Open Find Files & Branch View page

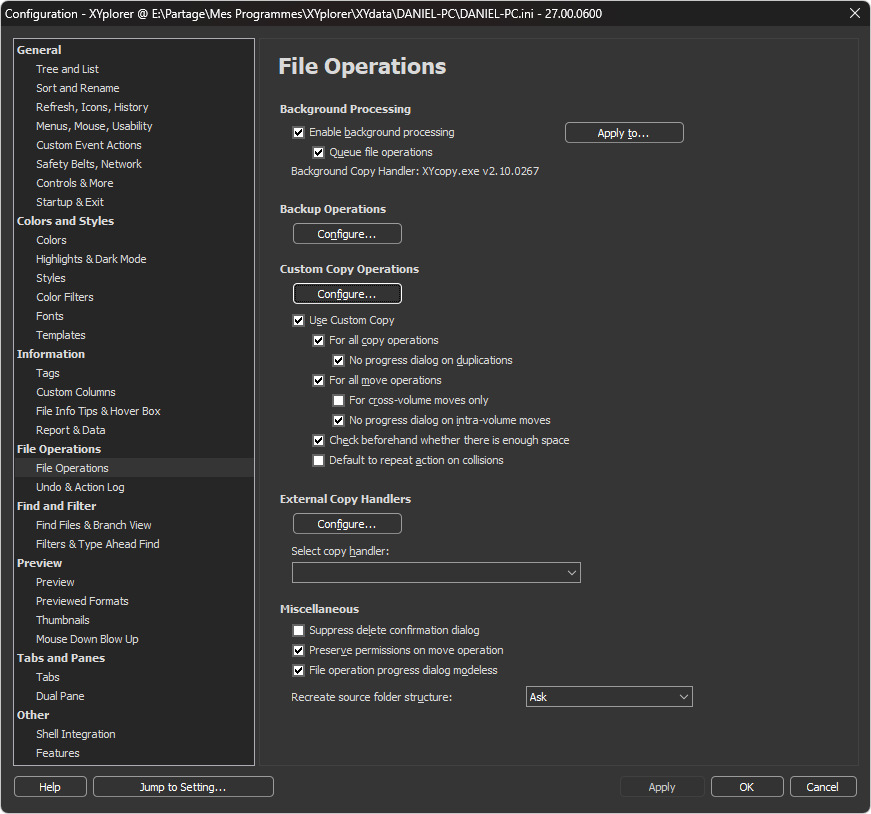click(93, 525)
